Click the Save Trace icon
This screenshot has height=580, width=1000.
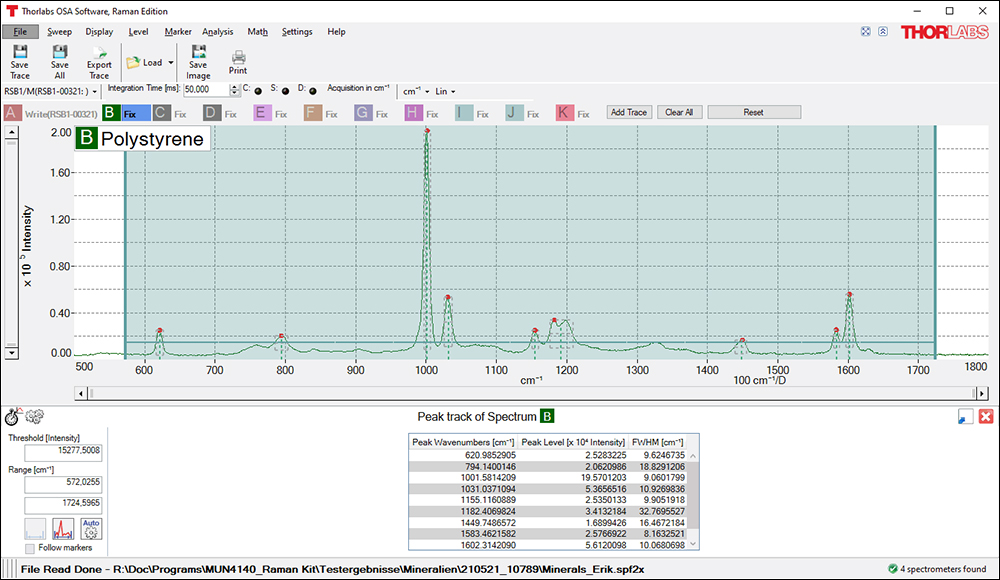(19, 62)
